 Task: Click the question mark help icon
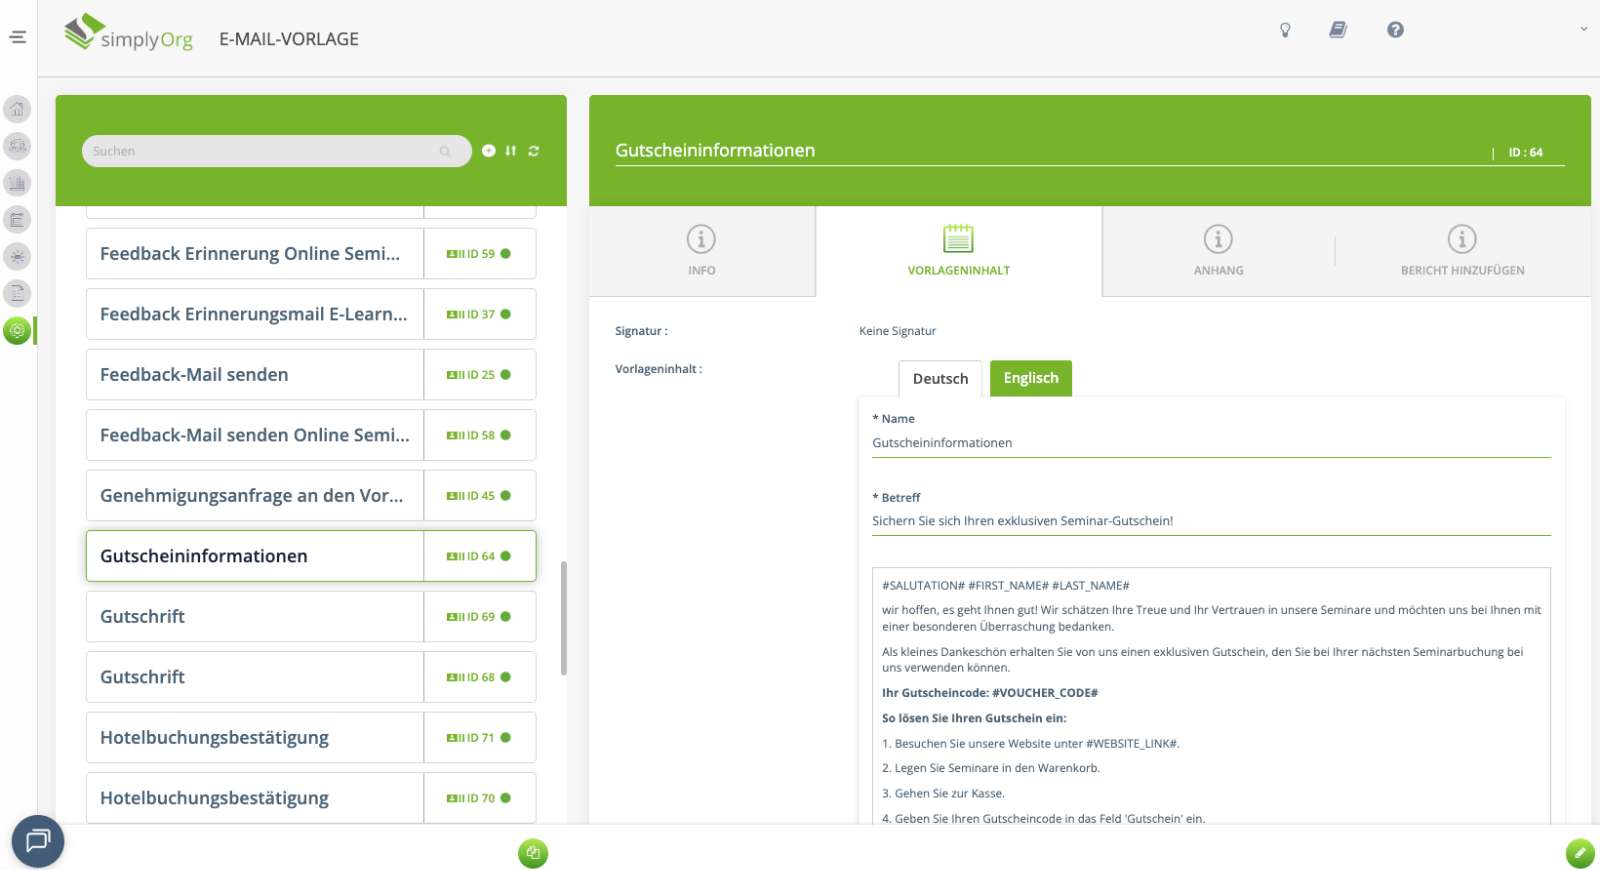[1395, 30]
